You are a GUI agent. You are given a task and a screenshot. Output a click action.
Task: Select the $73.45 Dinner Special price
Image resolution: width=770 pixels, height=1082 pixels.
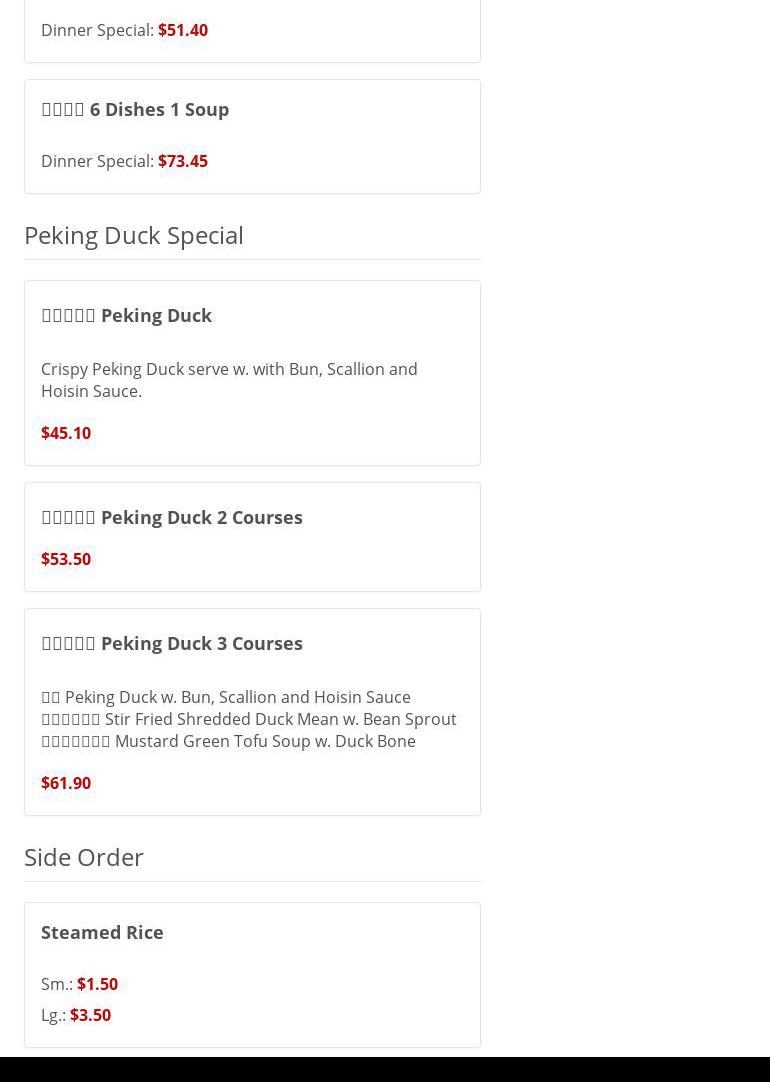click(182, 161)
